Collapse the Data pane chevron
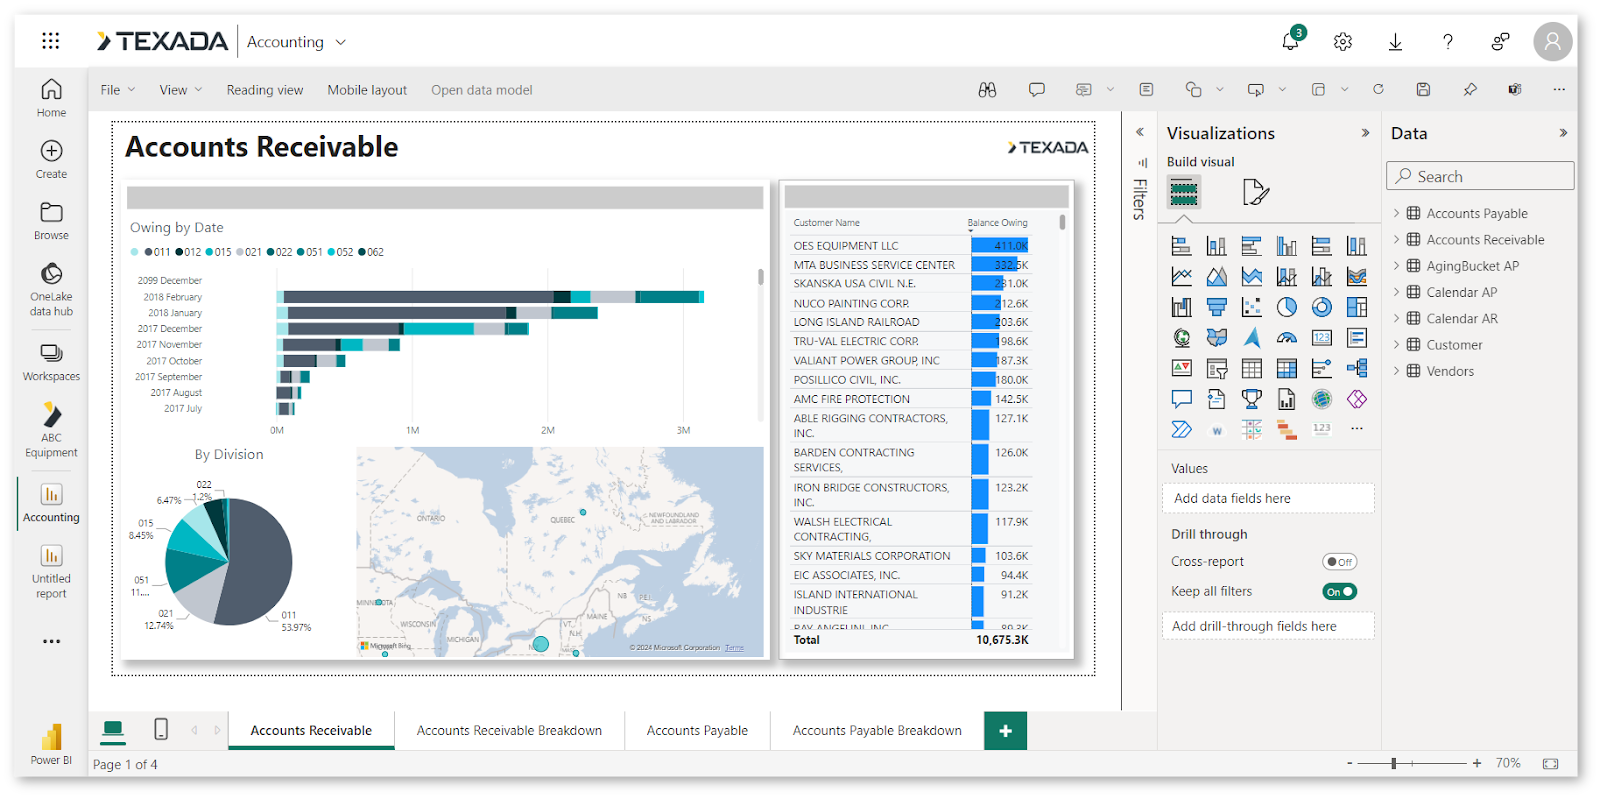The image size is (1600, 799). click(x=1564, y=133)
